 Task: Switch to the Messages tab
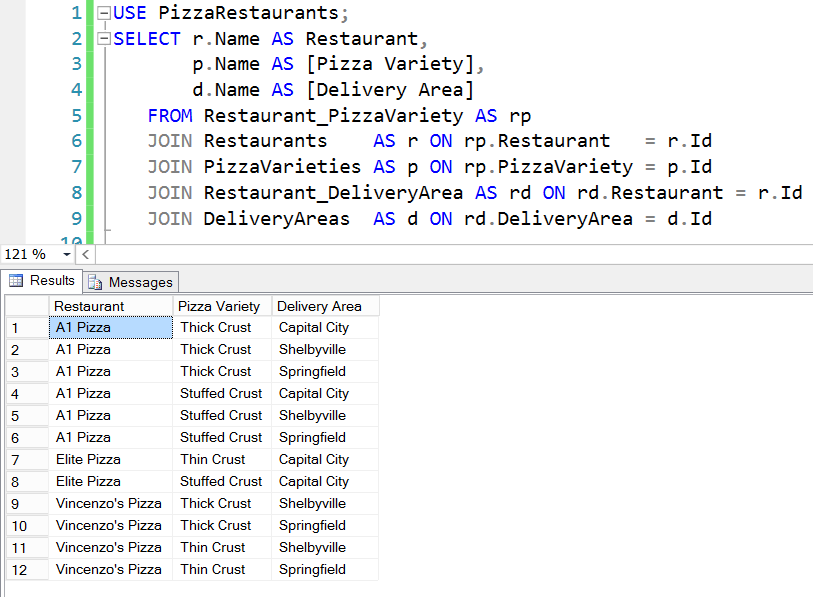pyautogui.click(x=131, y=282)
